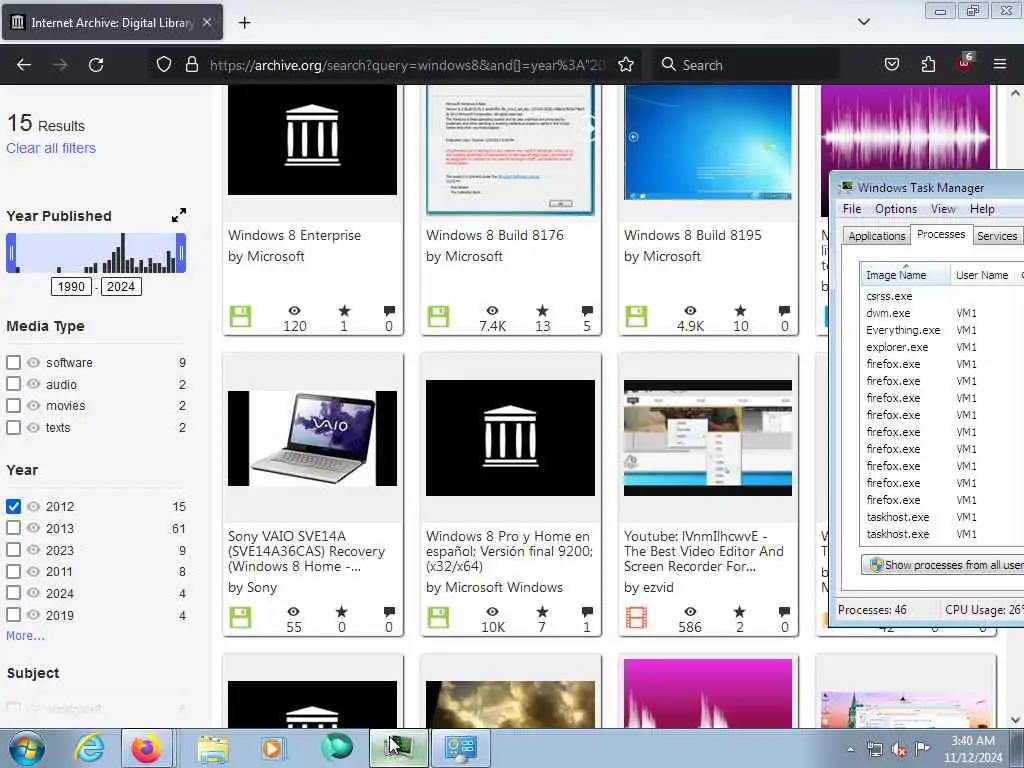Open Task Manager View menu

(943, 209)
